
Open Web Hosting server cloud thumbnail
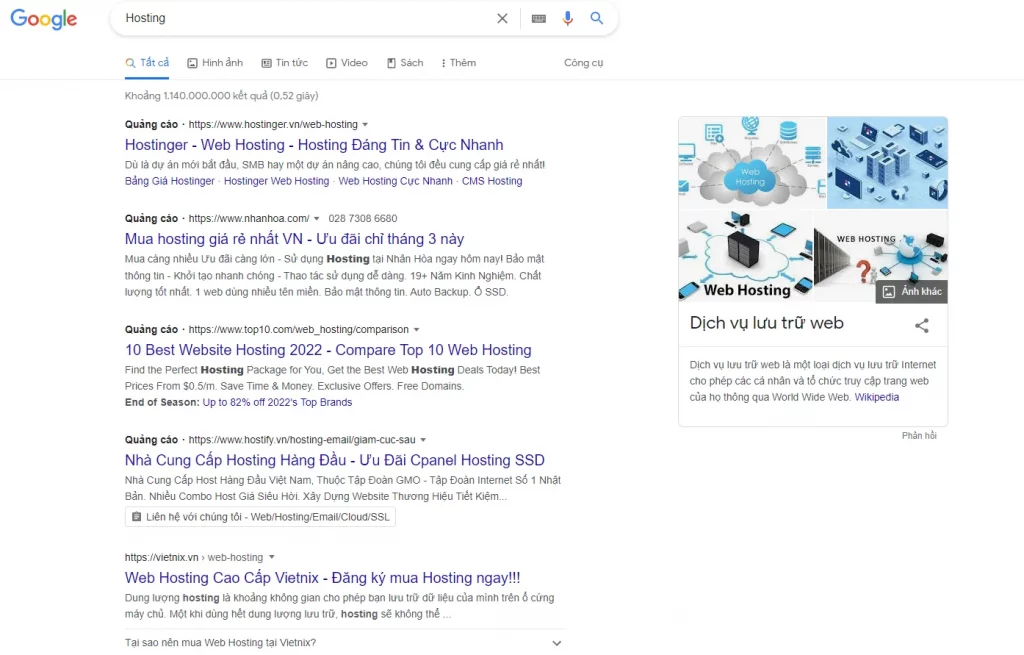[746, 255]
